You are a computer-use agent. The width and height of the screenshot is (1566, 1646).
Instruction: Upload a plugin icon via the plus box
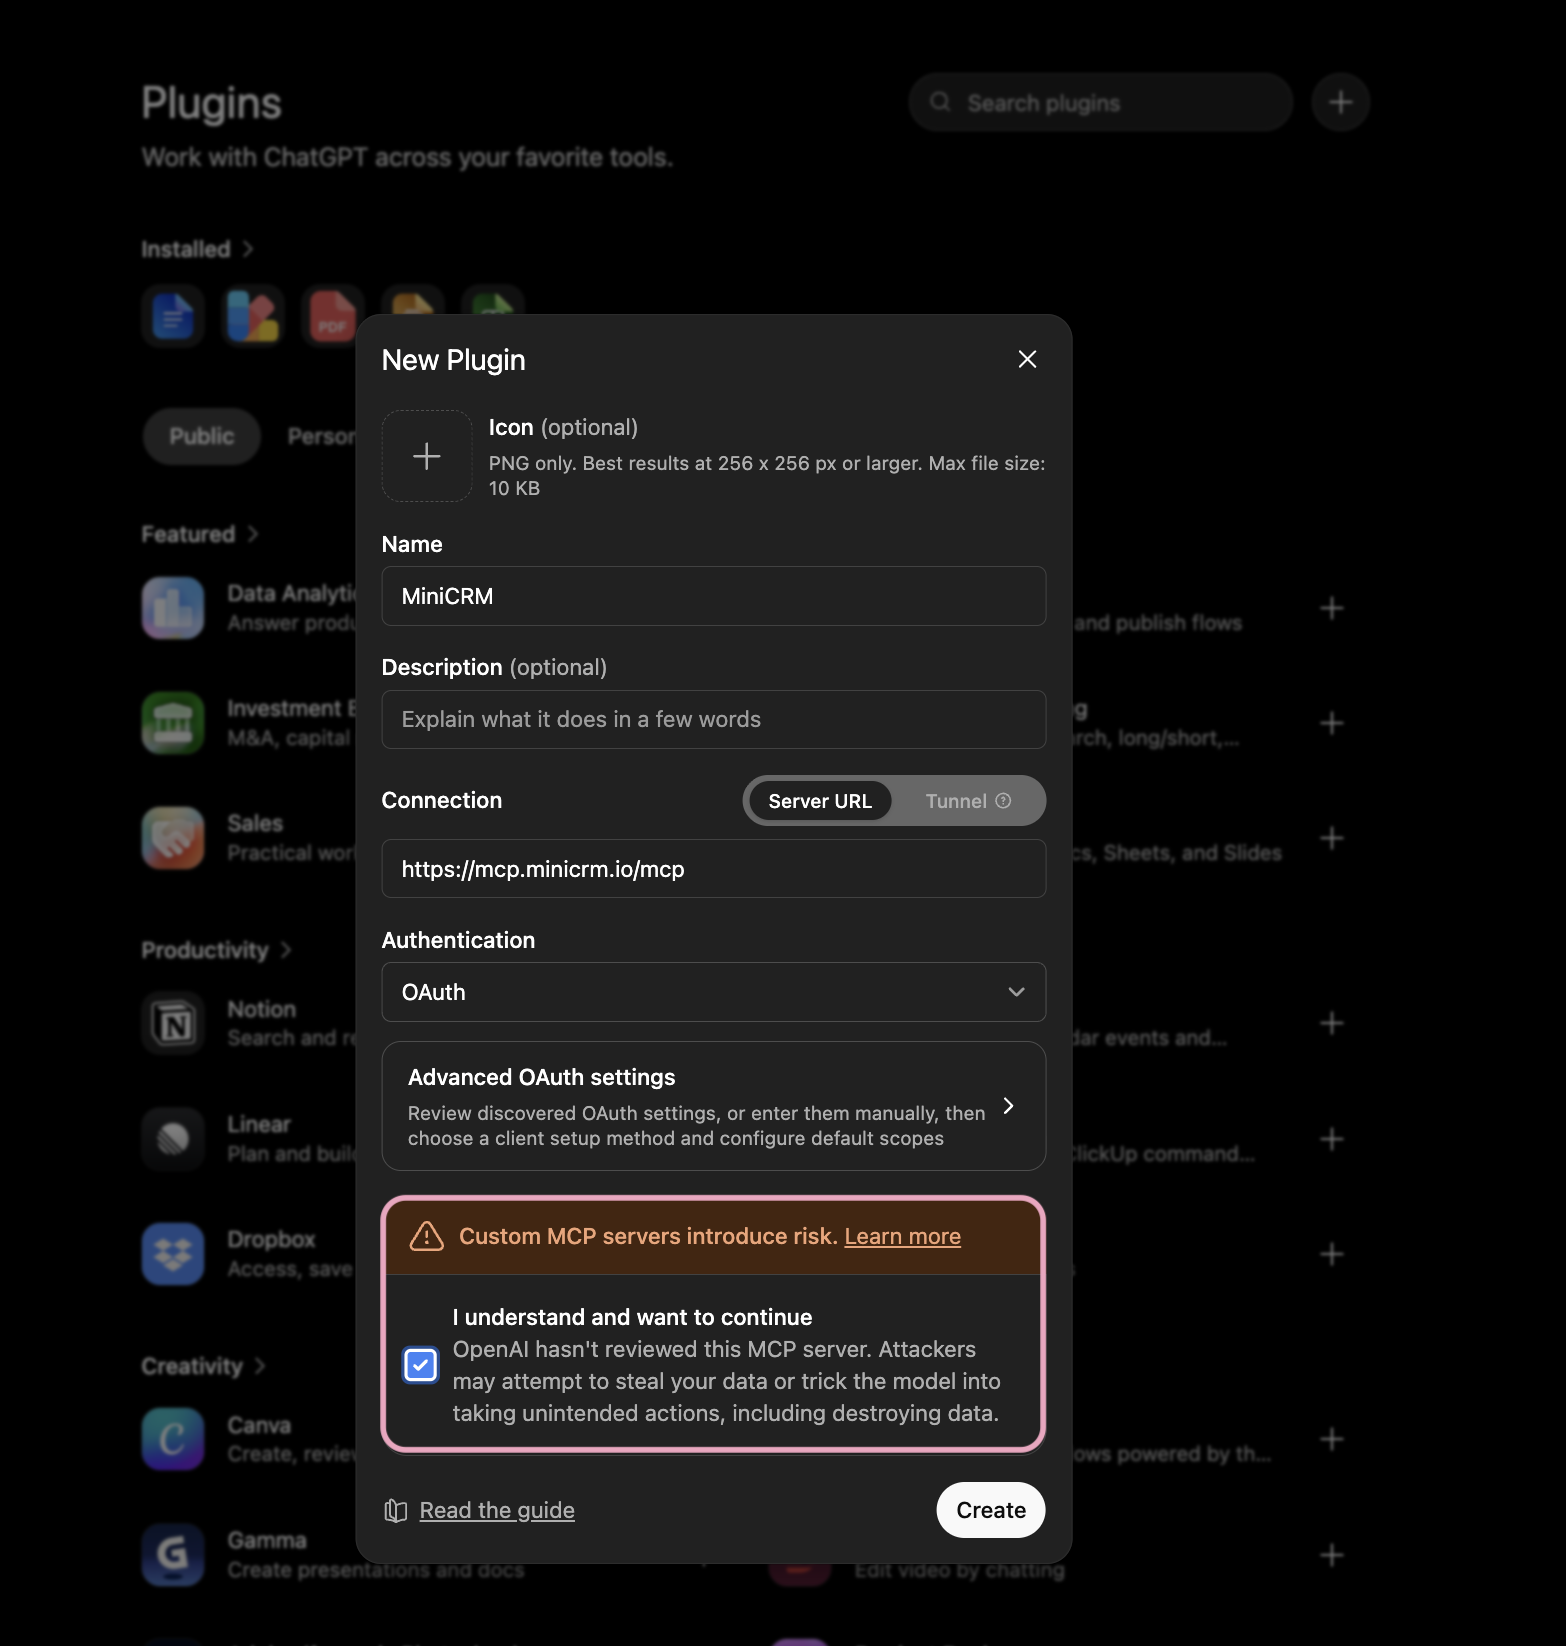click(x=427, y=456)
